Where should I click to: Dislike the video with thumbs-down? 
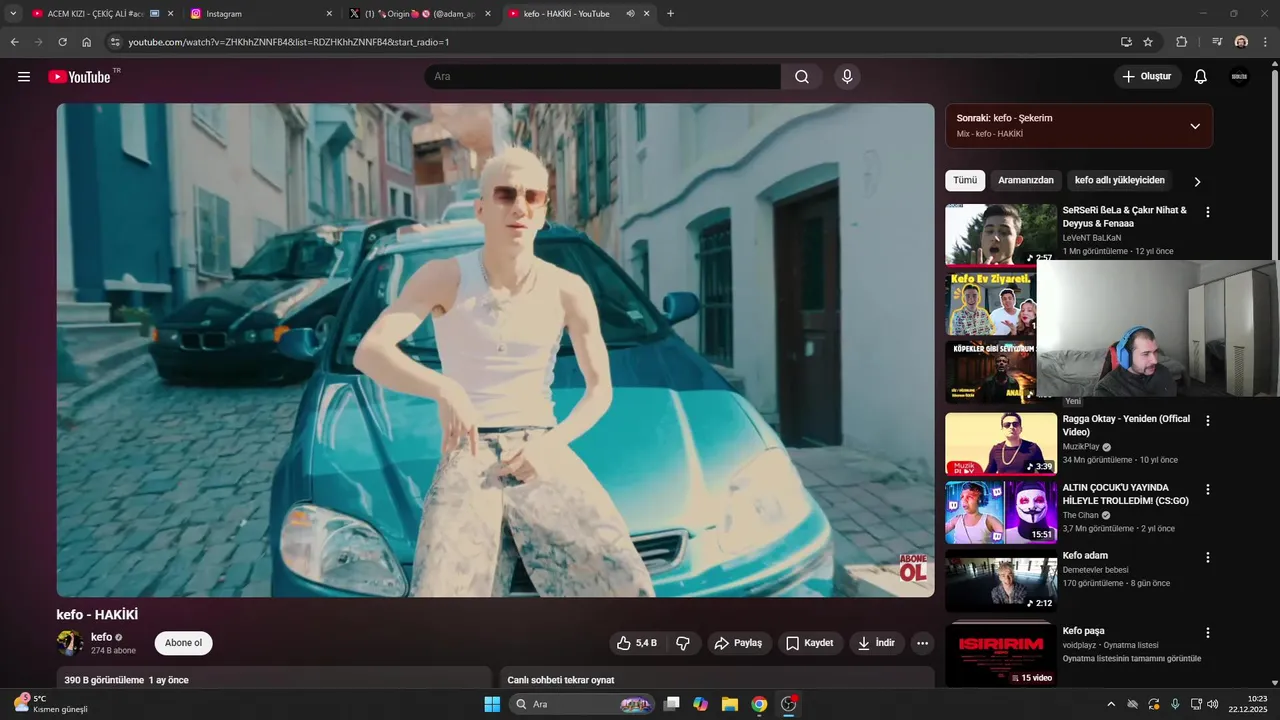click(683, 643)
